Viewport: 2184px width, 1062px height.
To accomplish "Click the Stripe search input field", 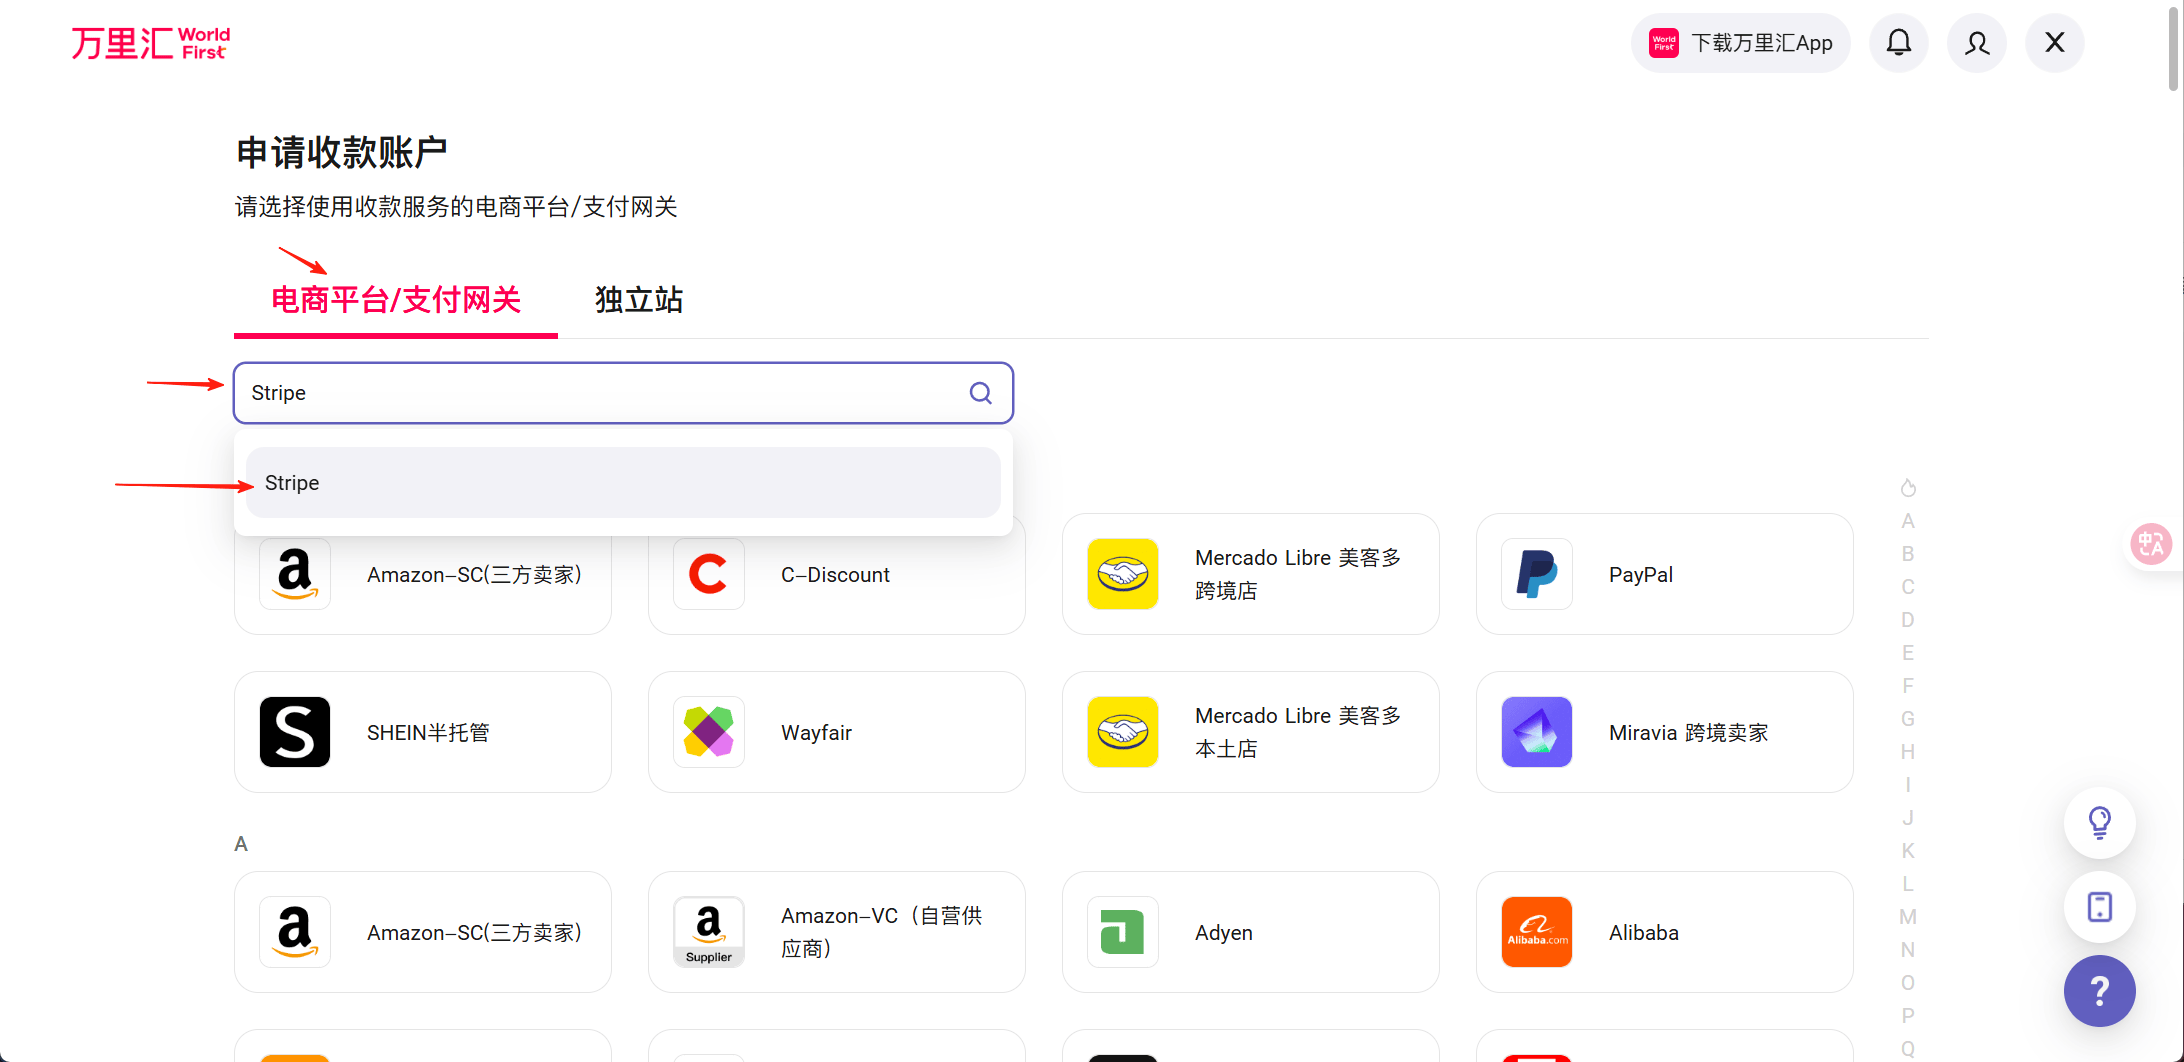I will tap(600, 393).
